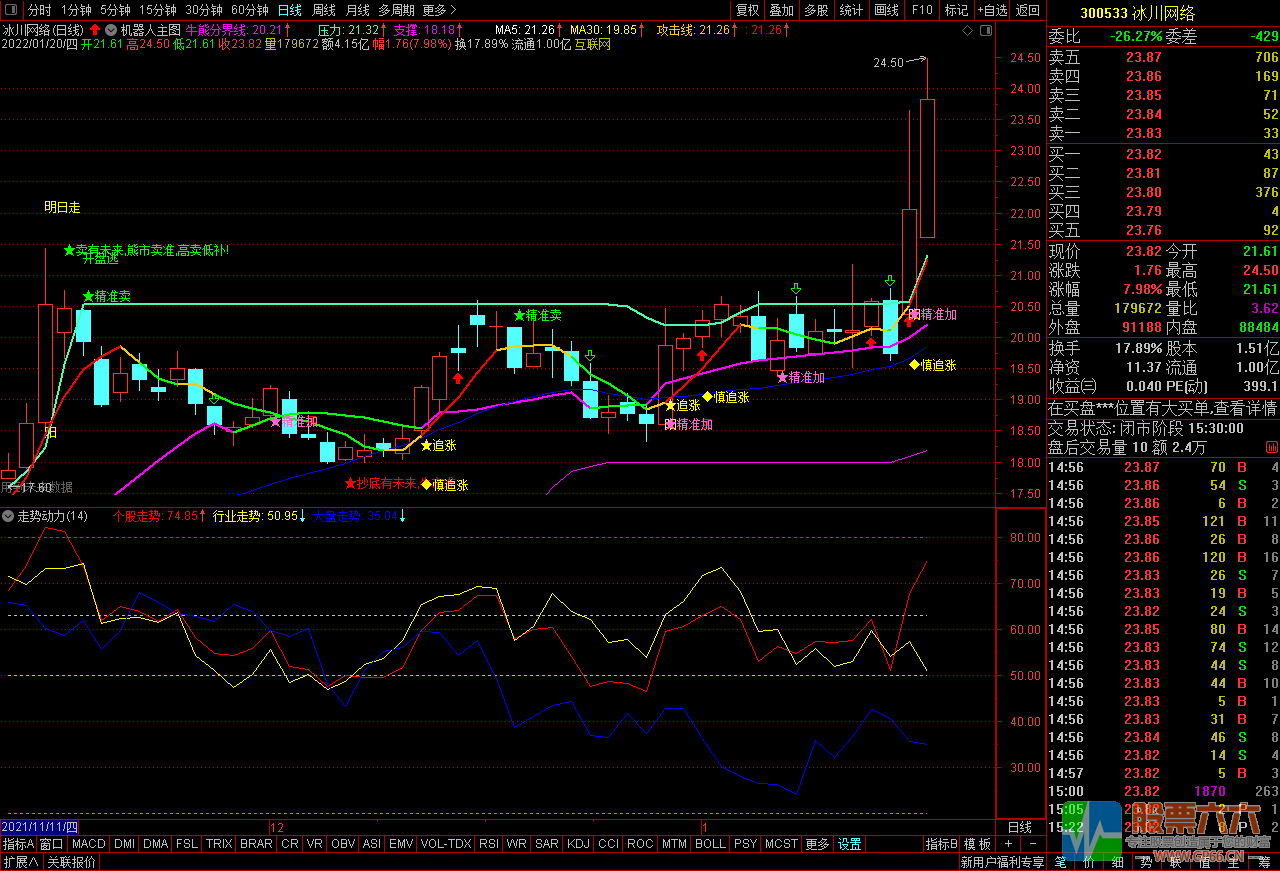Viewport: 1280px width, 871px height.
Task: Click the diamond icon at chart top-right
Action: pos(967,31)
